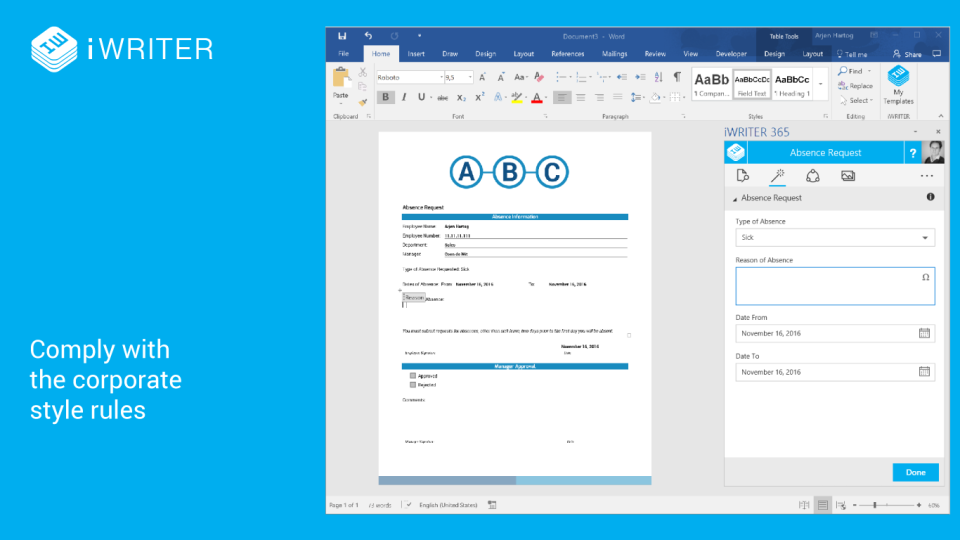Clear all formatting eraser icon
Image resolution: width=960 pixels, height=540 pixels.
[539, 77]
